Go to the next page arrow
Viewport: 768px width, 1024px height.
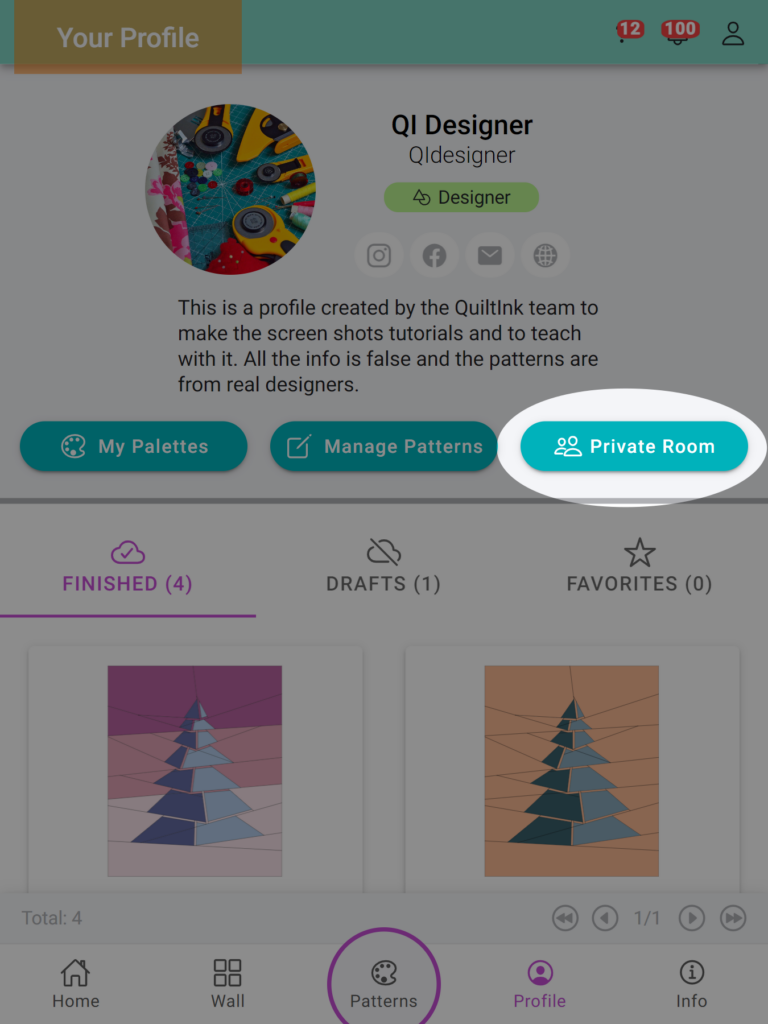click(692, 918)
